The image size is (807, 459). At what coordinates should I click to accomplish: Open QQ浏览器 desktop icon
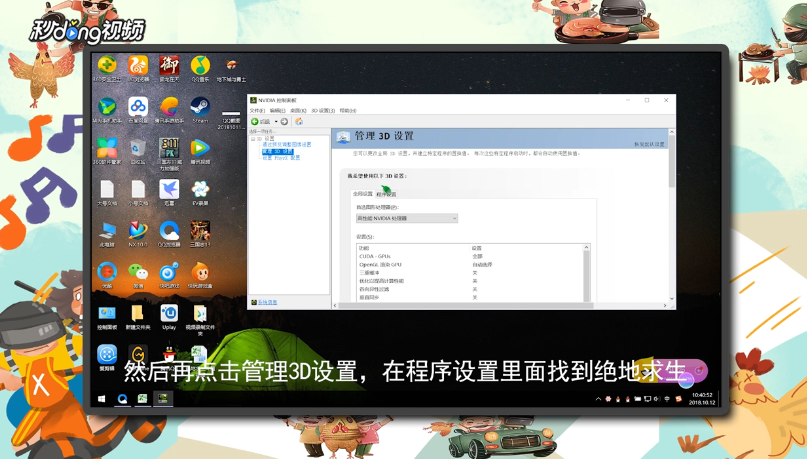[x=169, y=234]
